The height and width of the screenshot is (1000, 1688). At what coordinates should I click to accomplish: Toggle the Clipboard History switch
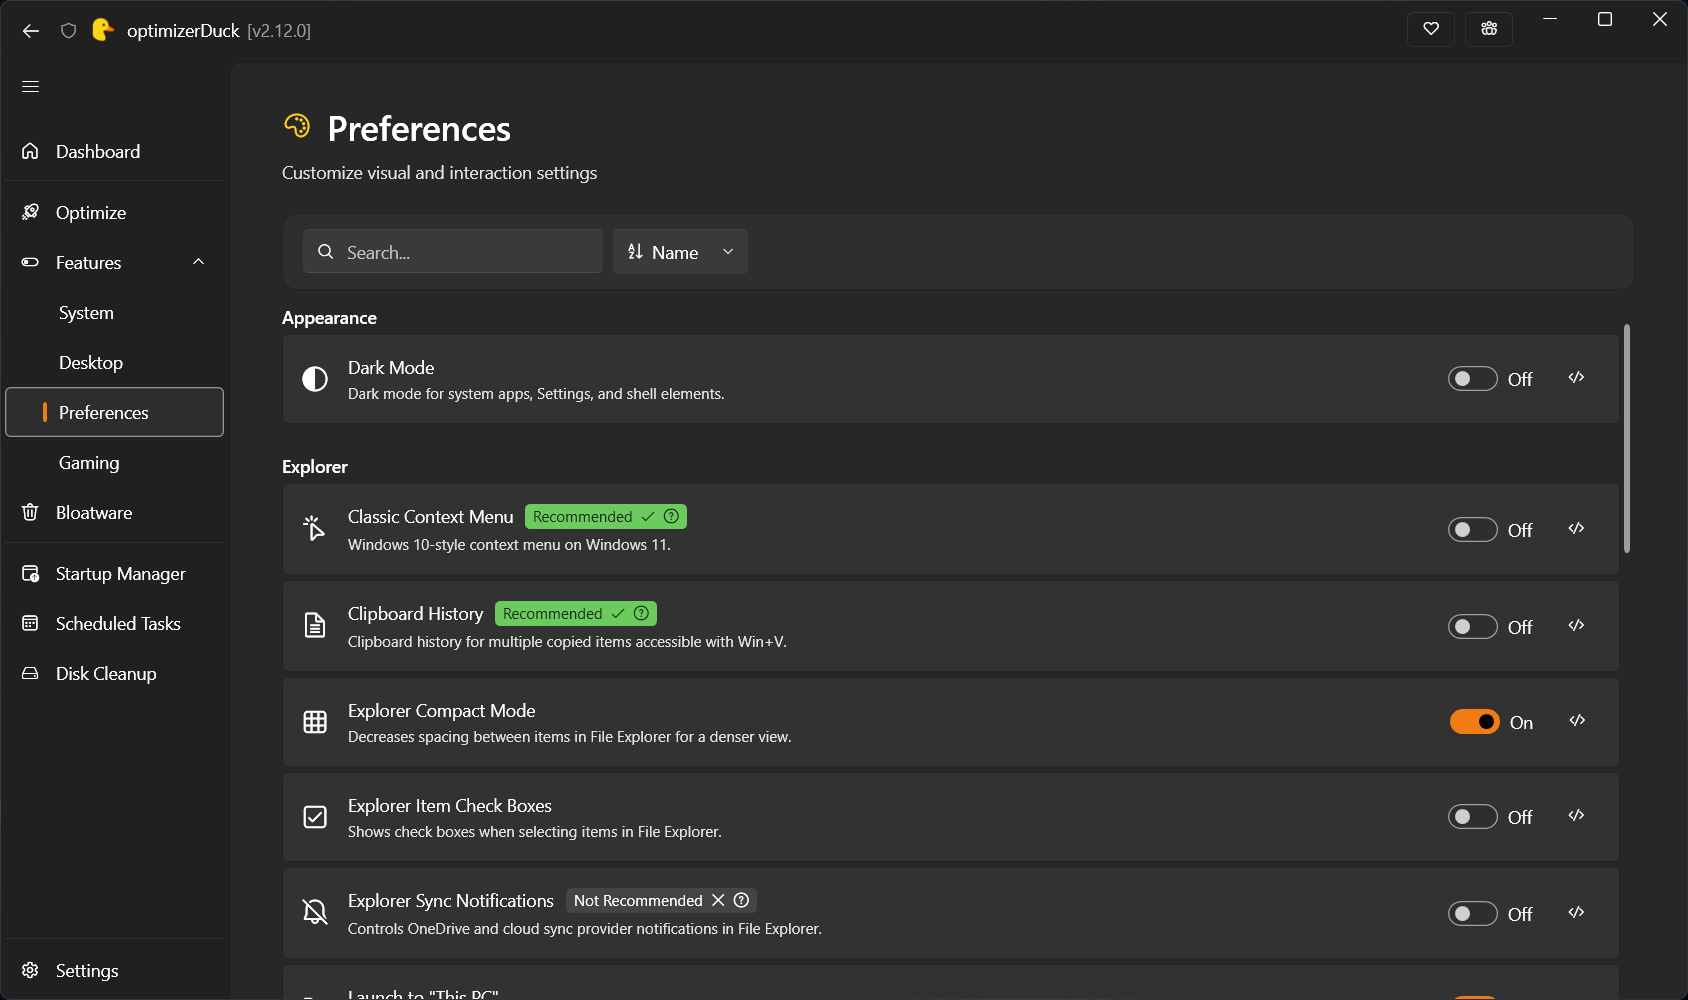coord(1473,627)
